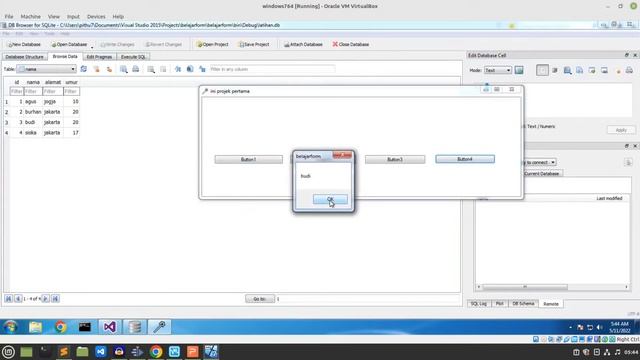Click the Sublime Text icon in host panel

pos(64,351)
